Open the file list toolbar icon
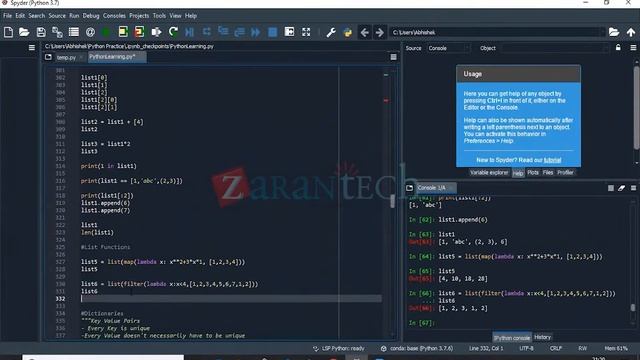The height and width of the screenshot is (360, 640). click(x=74, y=32)
